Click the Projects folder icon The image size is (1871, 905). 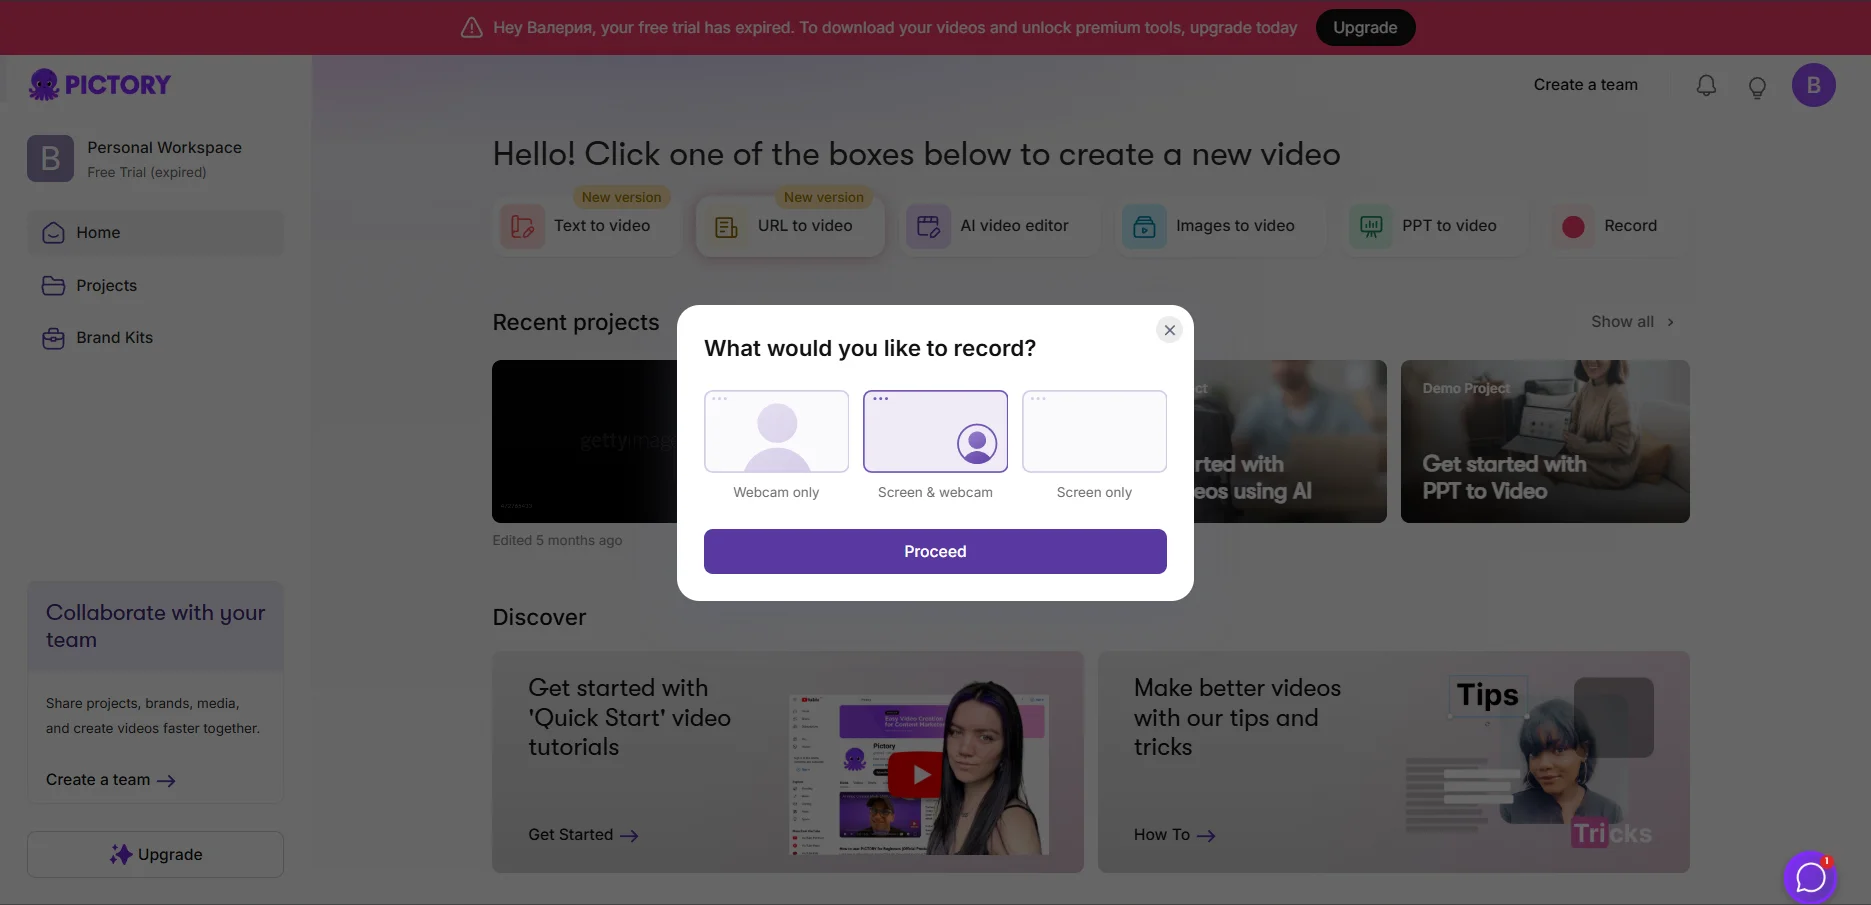53,286
